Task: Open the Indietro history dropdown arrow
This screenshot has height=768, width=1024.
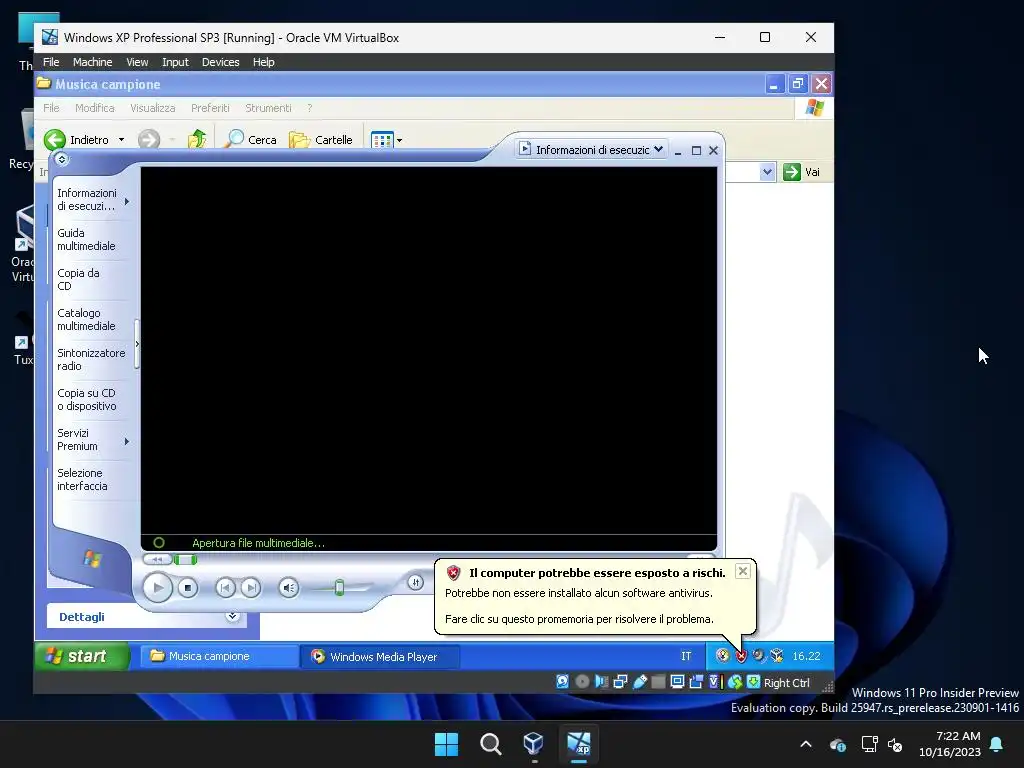Action: pyautogui.click(x=121, y=139)
